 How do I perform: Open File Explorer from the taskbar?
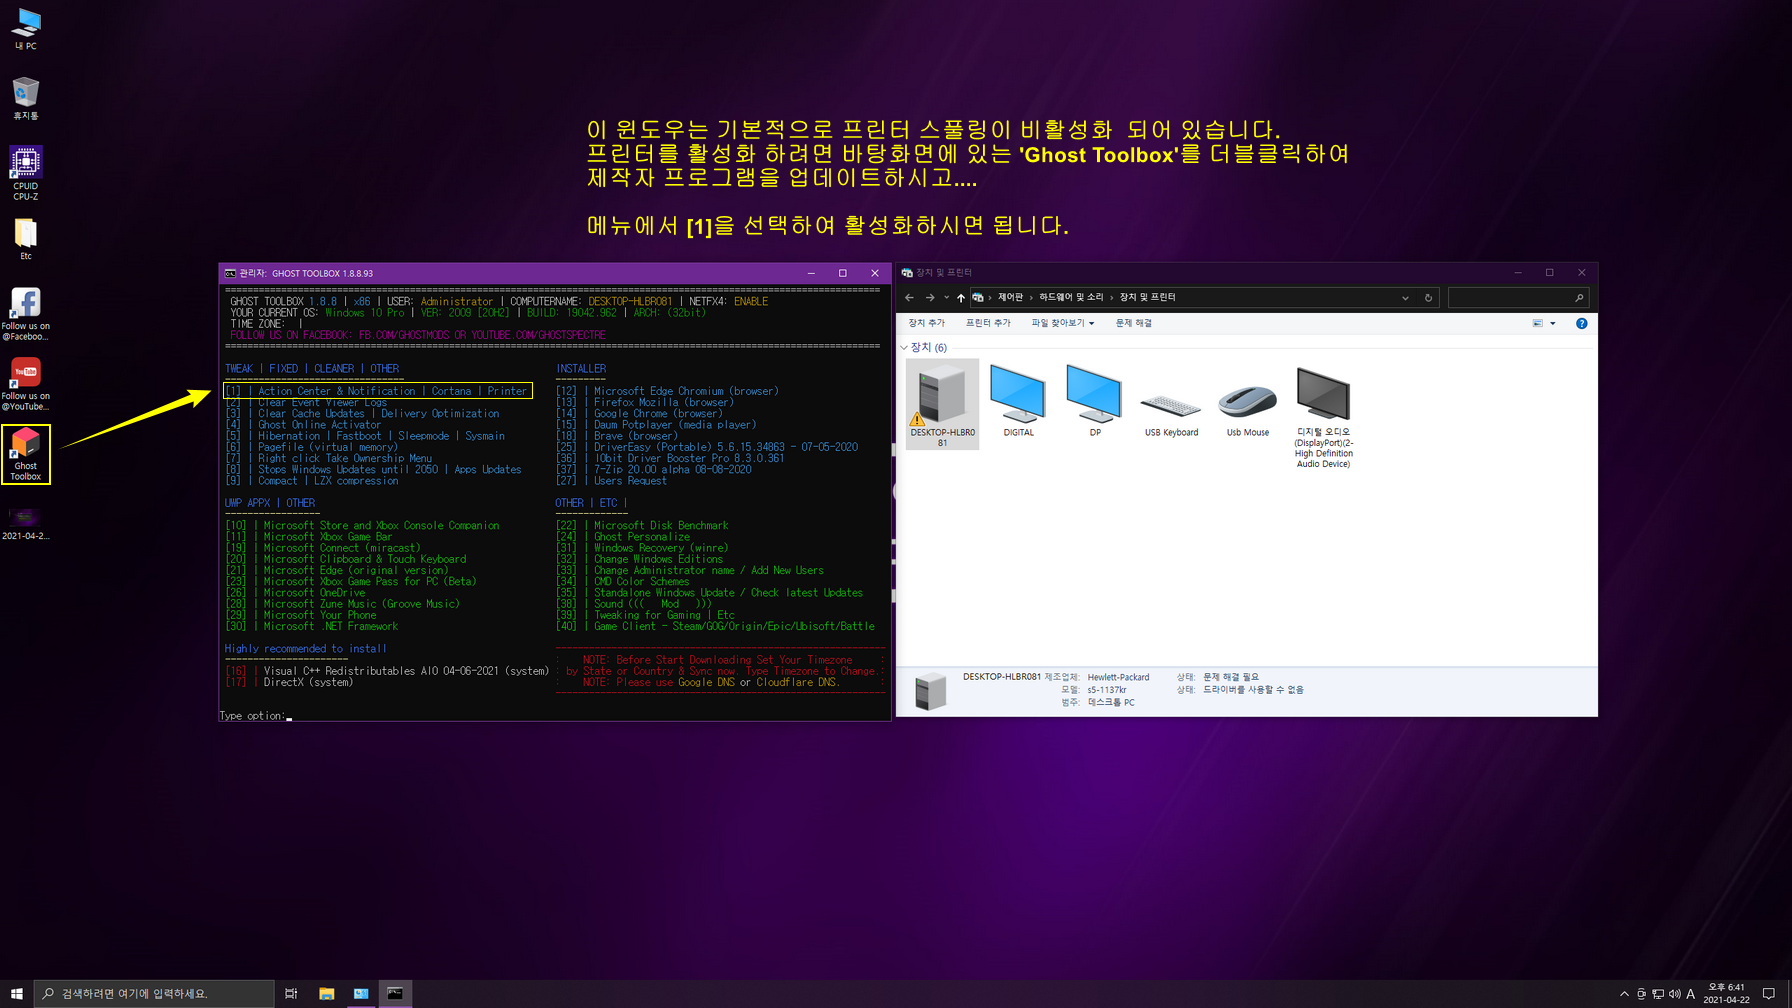pyautogui.click(x=326, y=993)
